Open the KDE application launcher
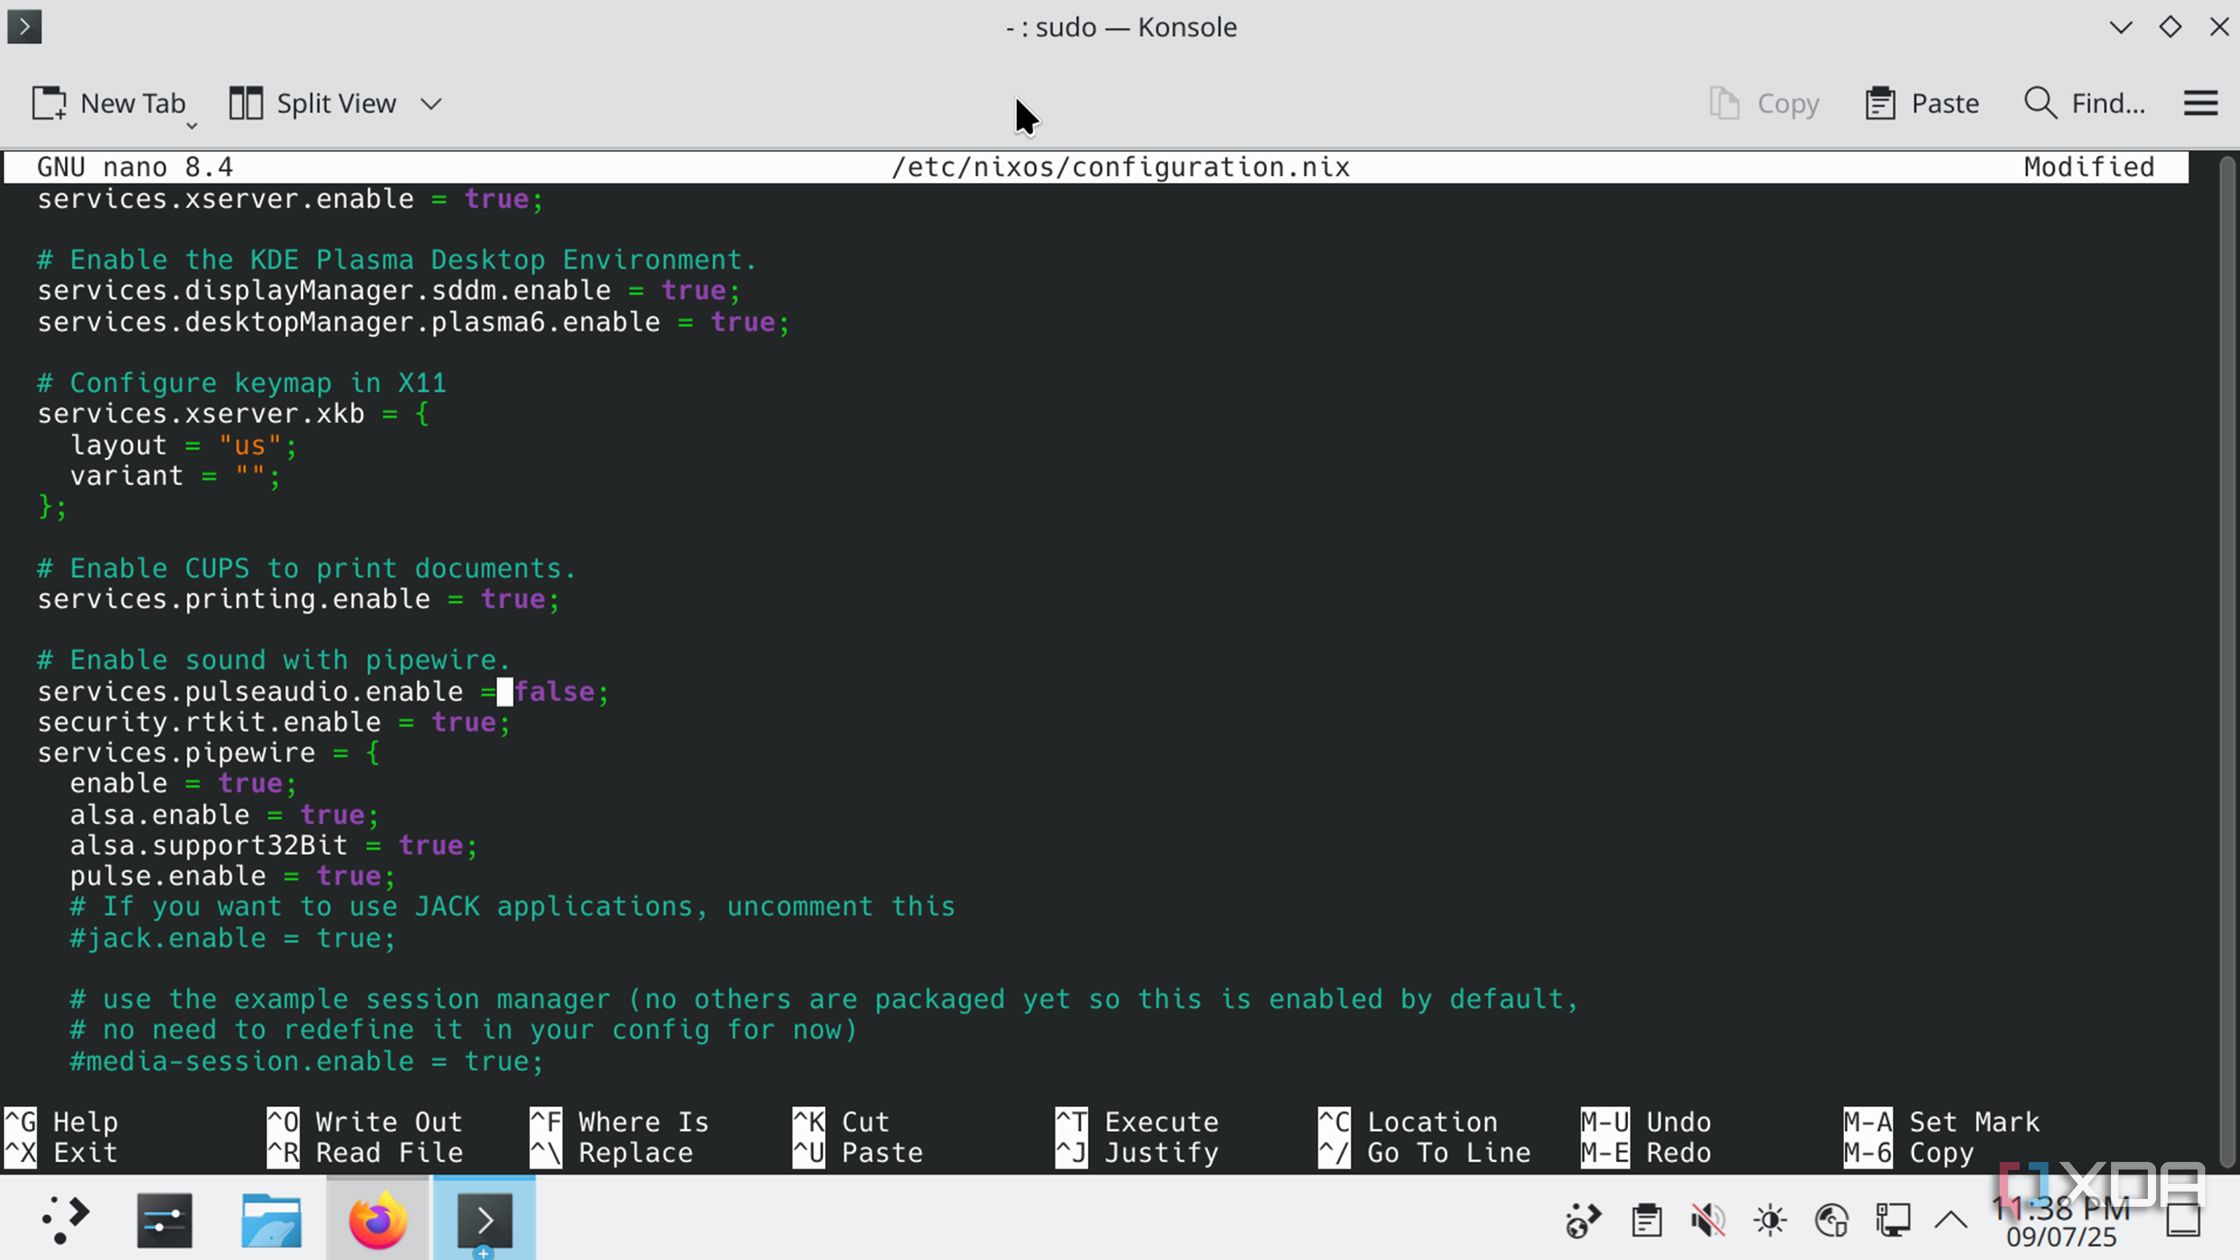The height and width of the screenshot is (1260, 2240). click(64, 1218)
